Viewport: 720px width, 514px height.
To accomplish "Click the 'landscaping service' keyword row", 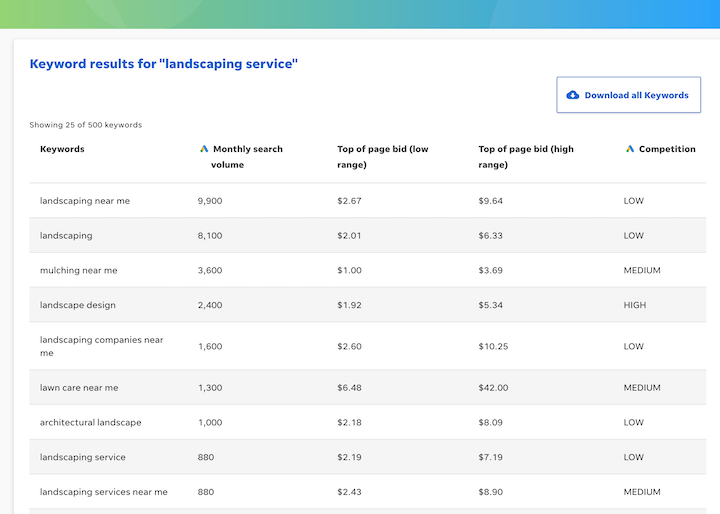I will click(83, 457).
